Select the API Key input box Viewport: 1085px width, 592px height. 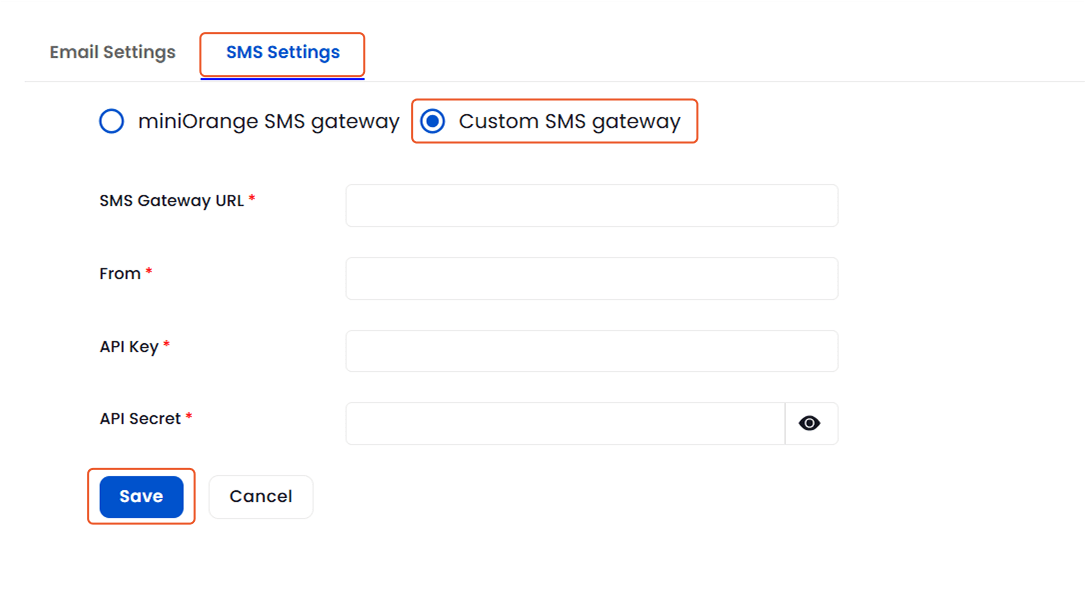point(591,350)
